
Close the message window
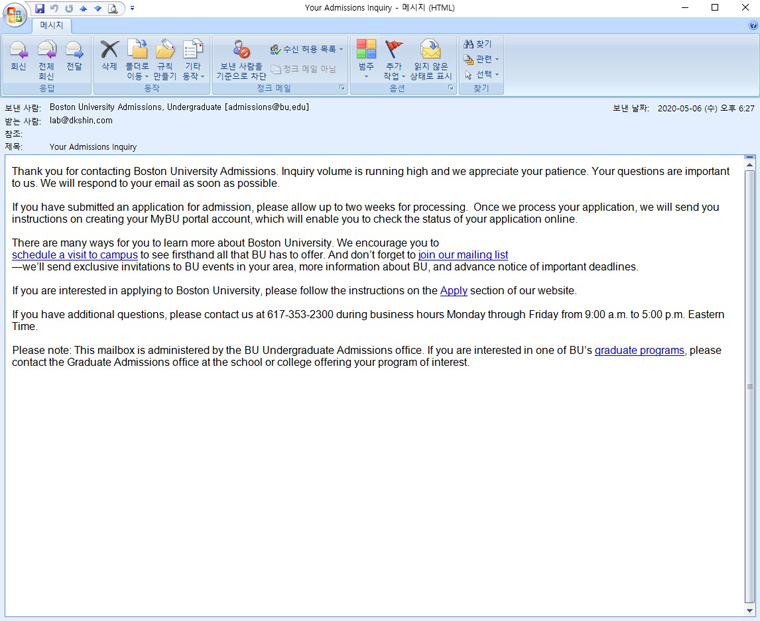coord(745,8)
